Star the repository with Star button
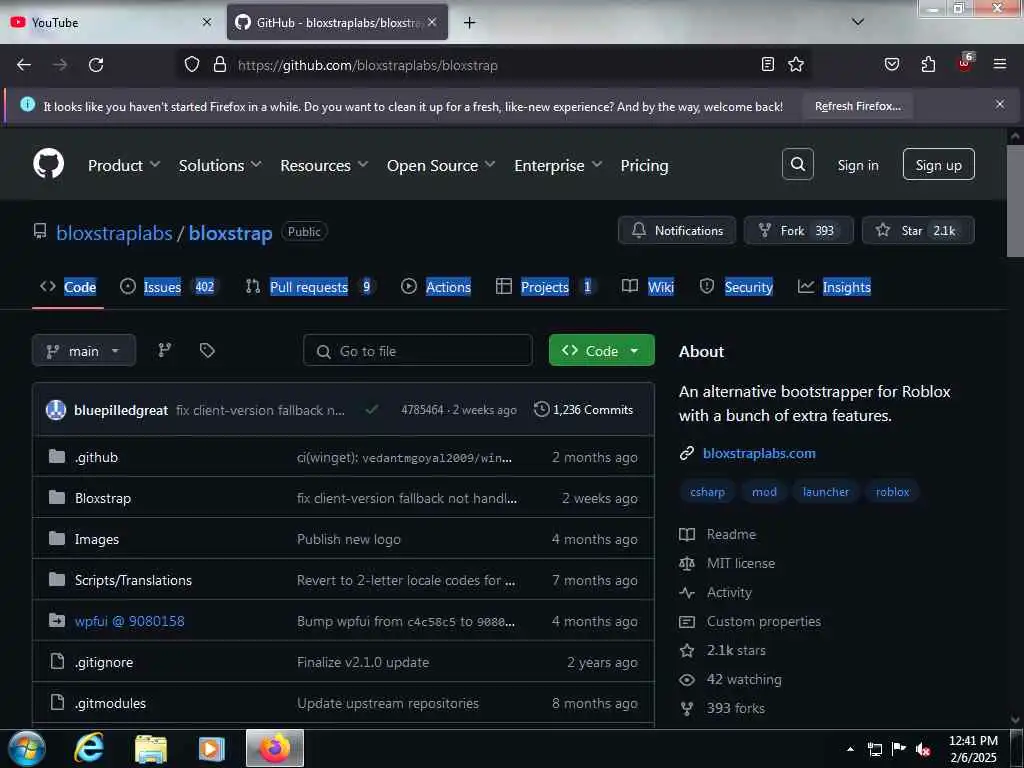The height and width of the screenshot is (768, 1024). click(x=918, y=231)
